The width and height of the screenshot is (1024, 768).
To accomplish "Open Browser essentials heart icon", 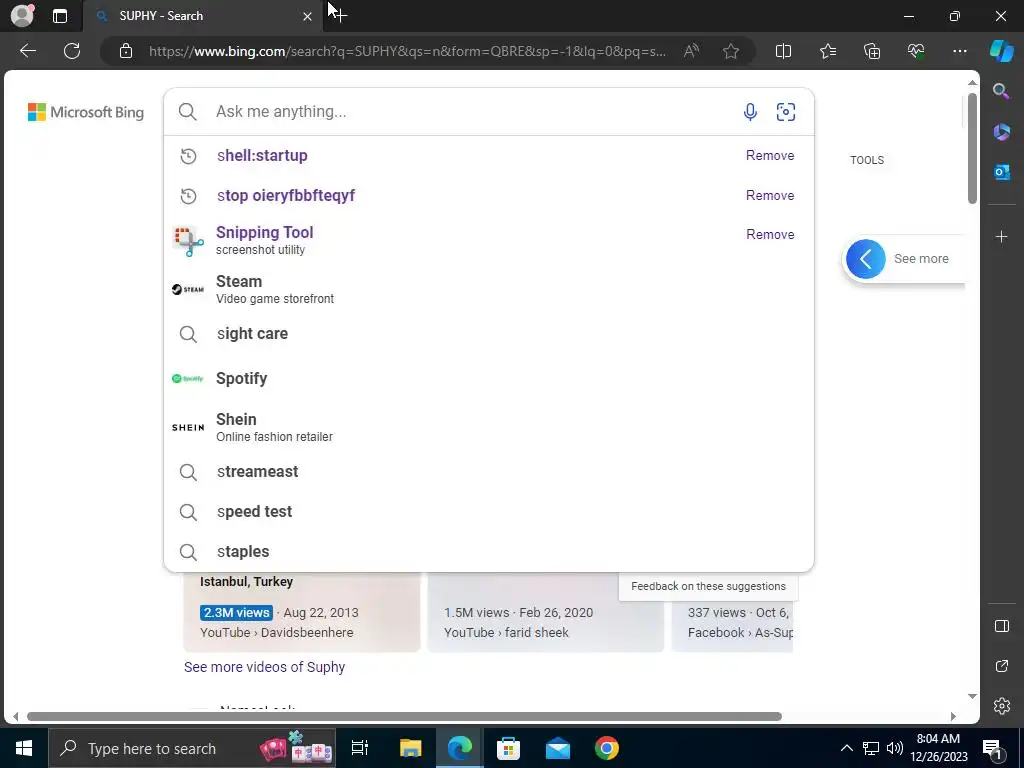I will pyautogui.click(x=916, y=51).
